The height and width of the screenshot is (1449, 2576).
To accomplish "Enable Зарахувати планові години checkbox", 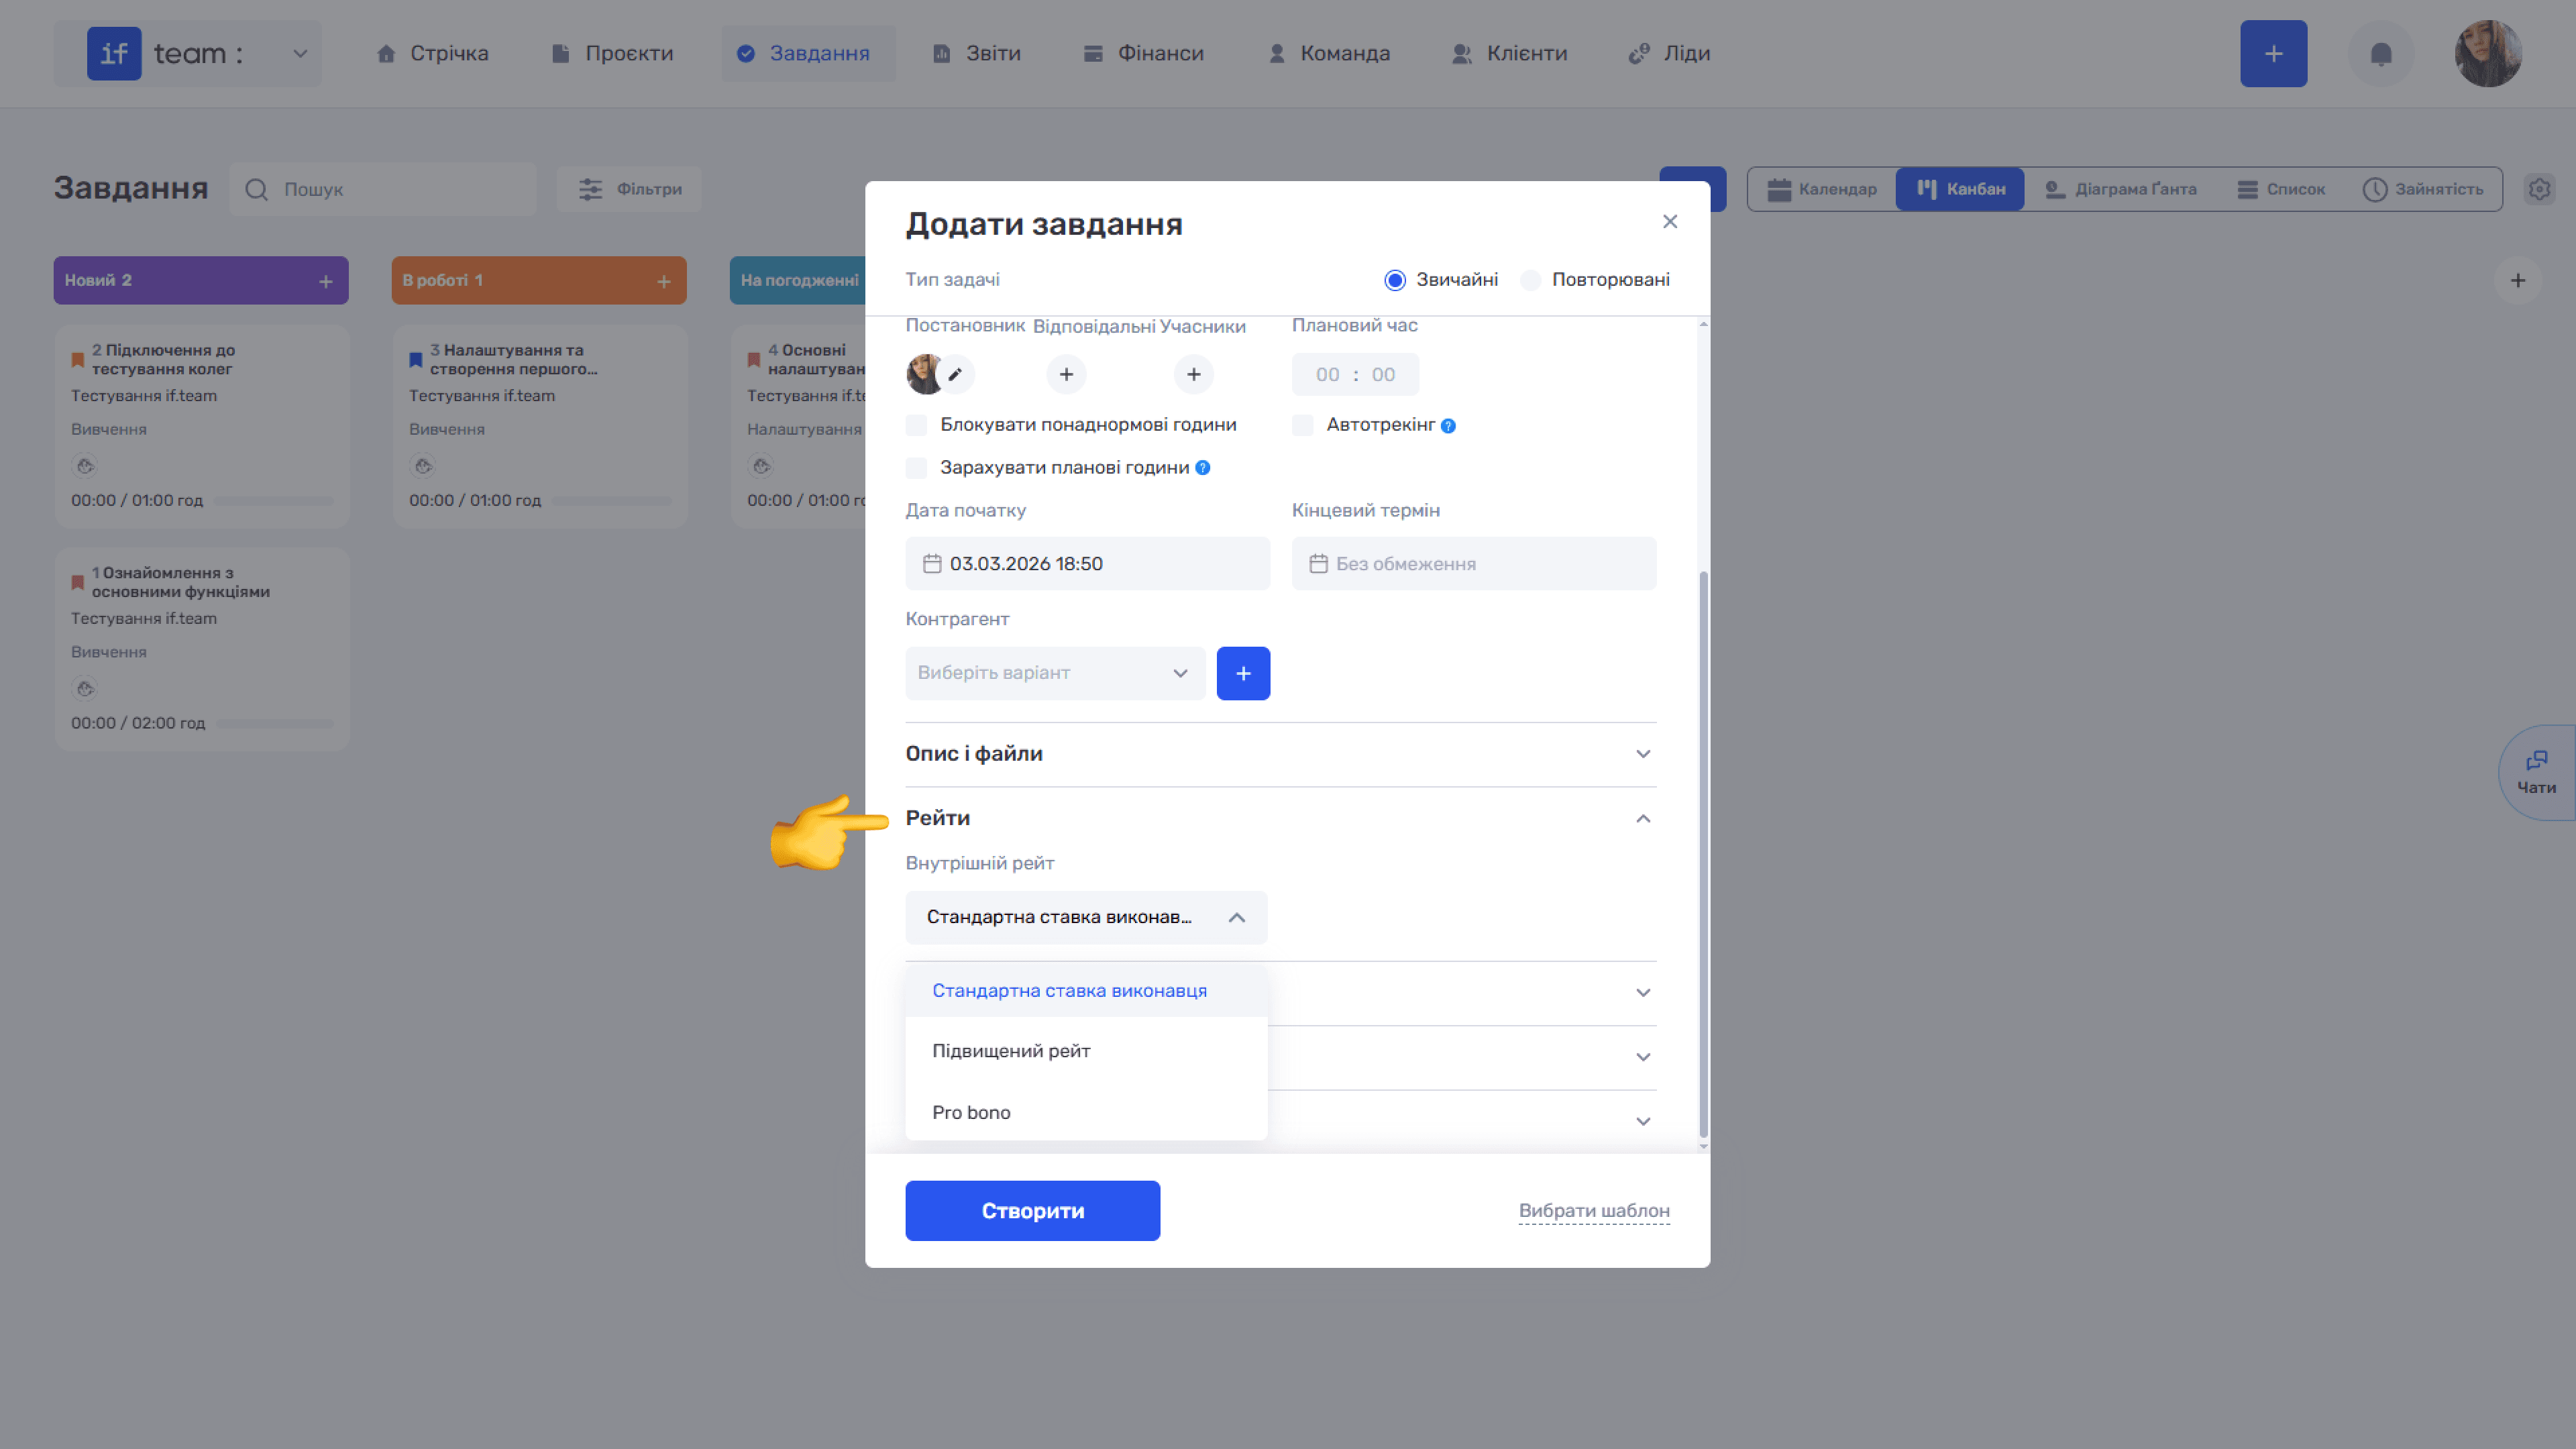I will [x=916, y=468].
